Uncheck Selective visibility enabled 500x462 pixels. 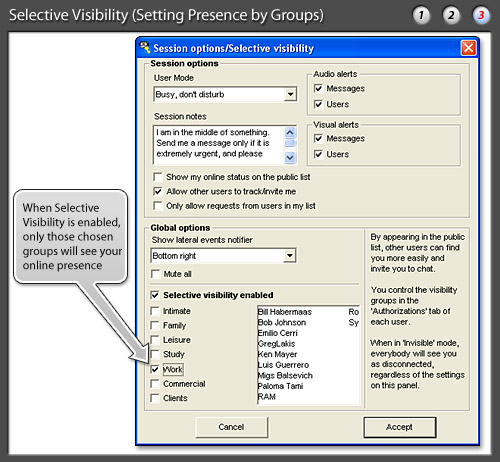coord(155,295)
